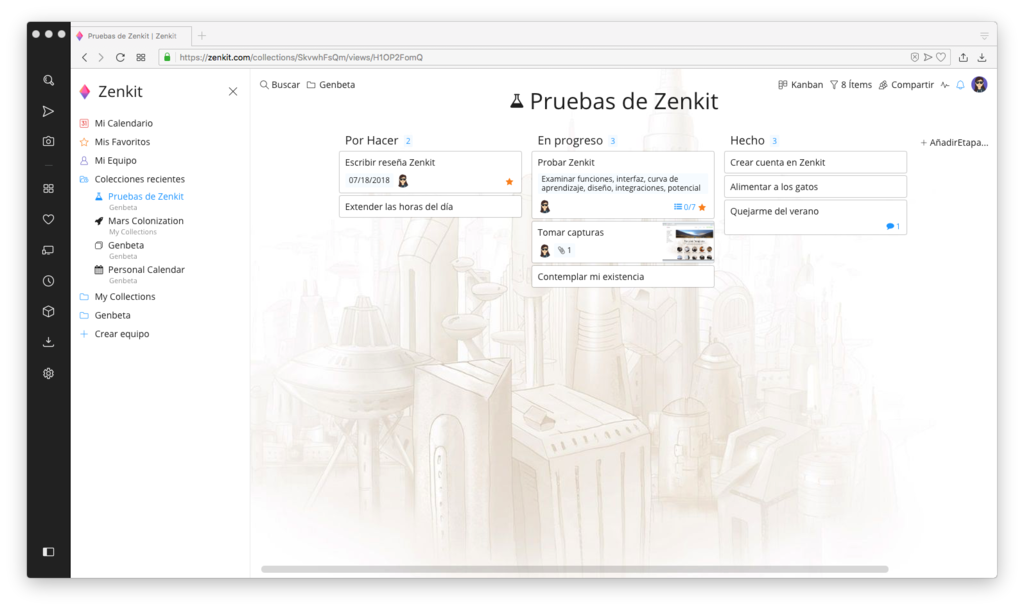
Task: Open downloads icon in the browser sidebar
Action: click(48, 342)
